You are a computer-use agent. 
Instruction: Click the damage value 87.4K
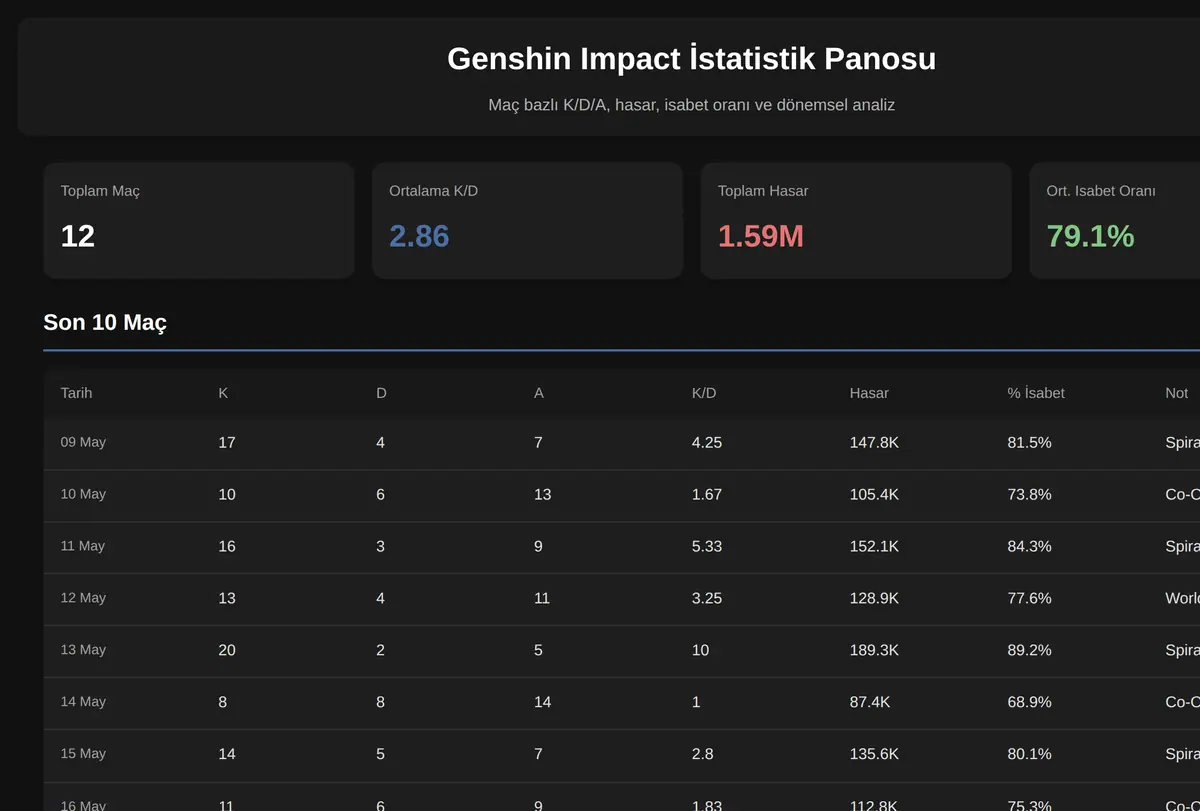coord(870,702)
